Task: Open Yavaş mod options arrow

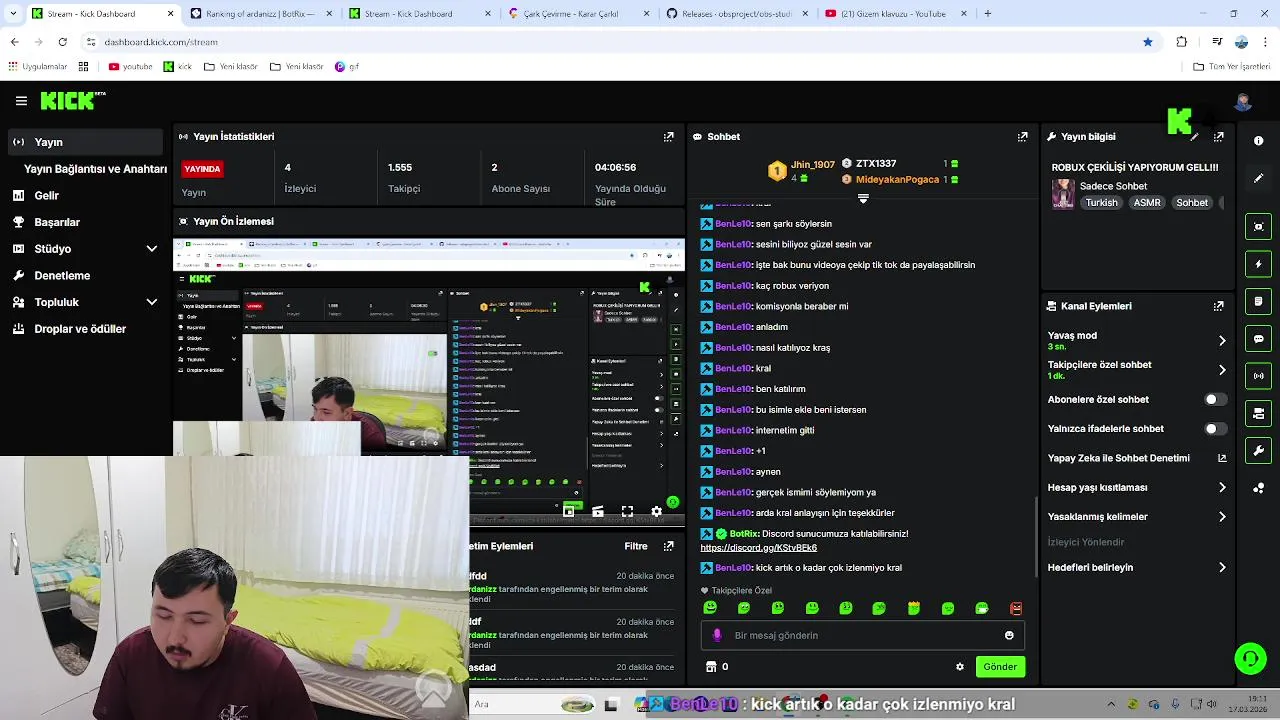Action: coord(1222,341)
